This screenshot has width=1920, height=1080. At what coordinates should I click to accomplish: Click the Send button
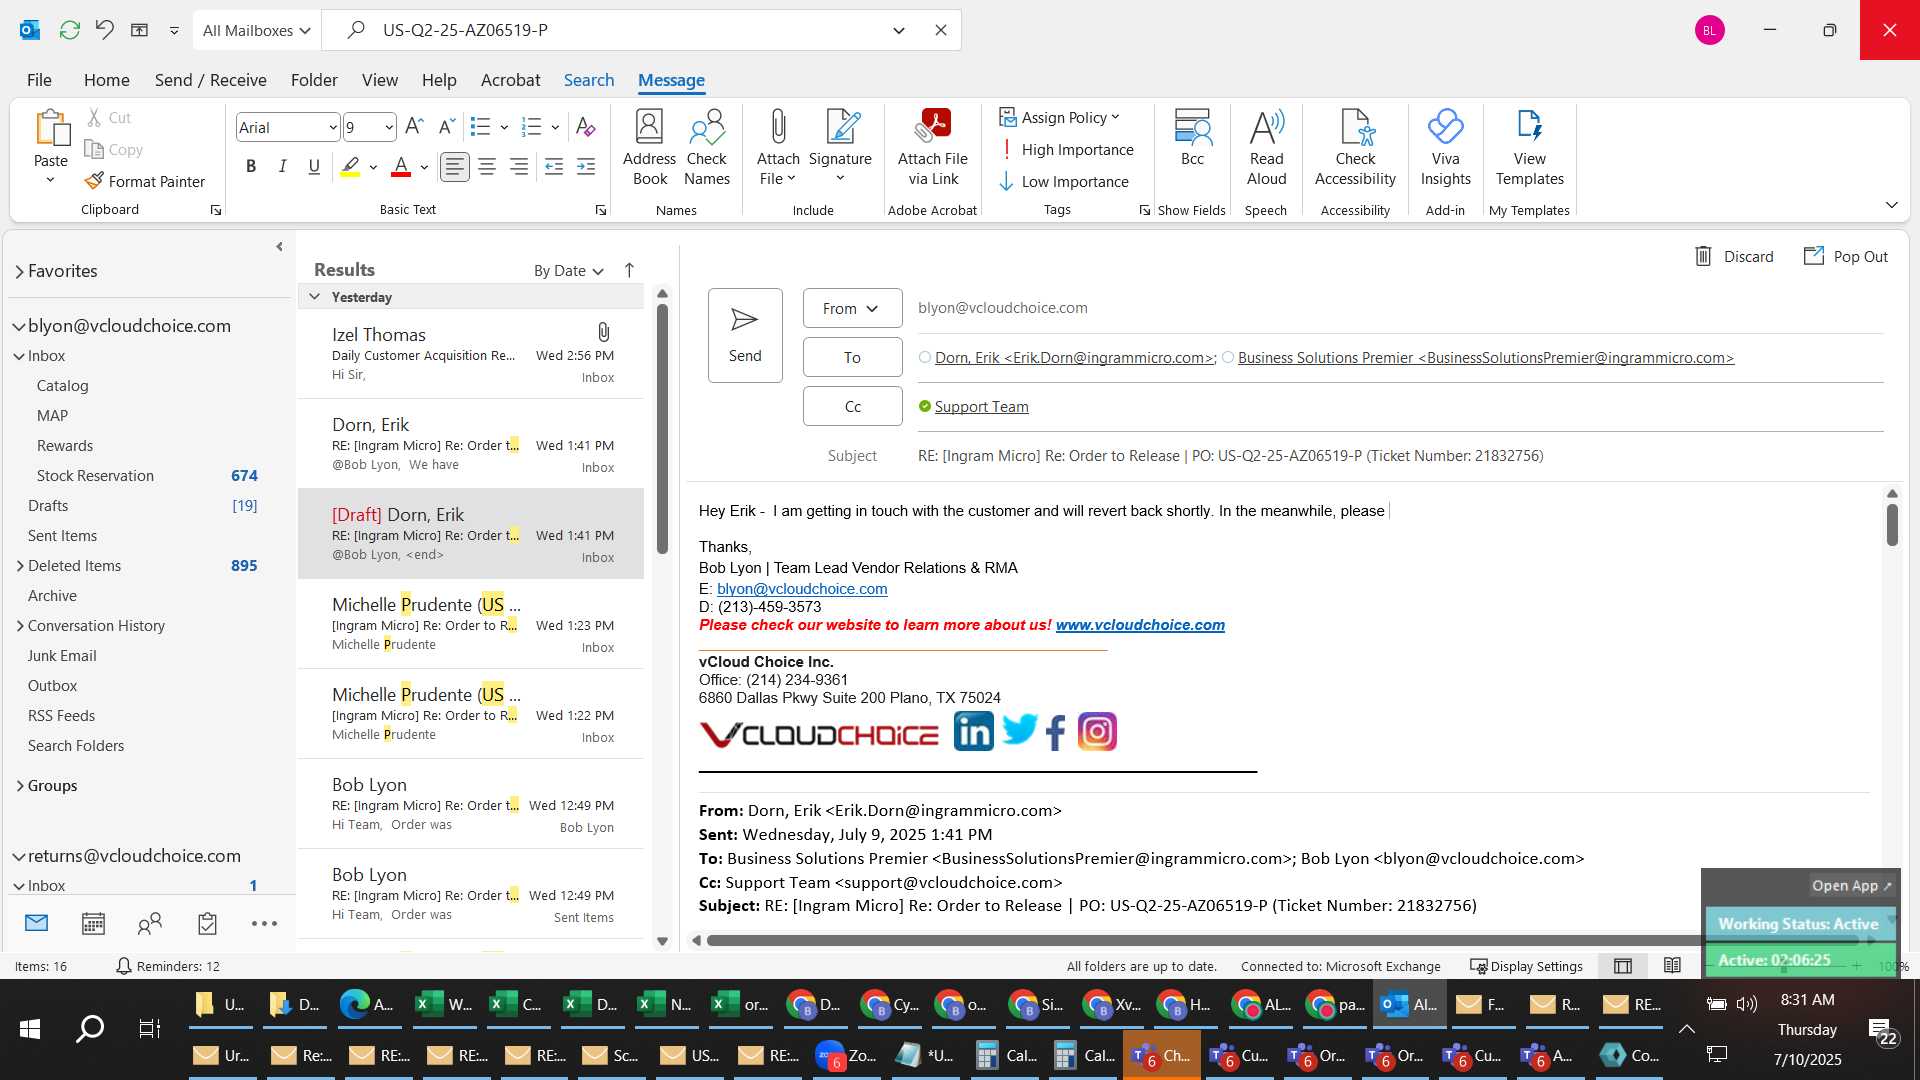(745, 335)
